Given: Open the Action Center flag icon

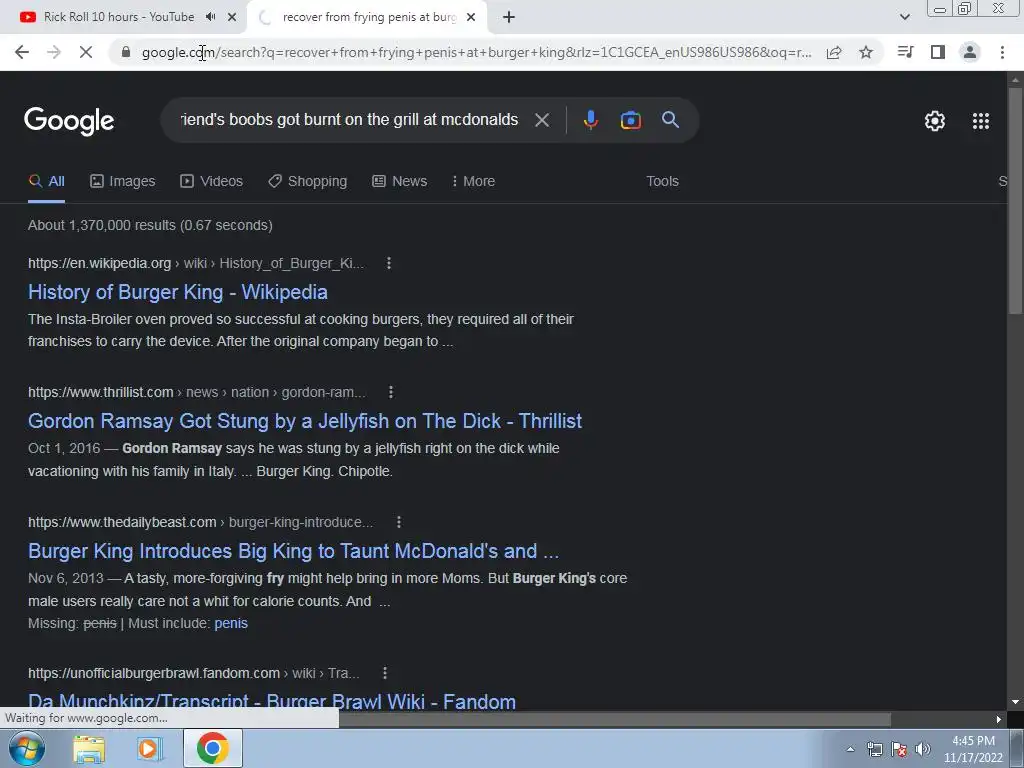Looking at the screenshot, I should (899, 749).
